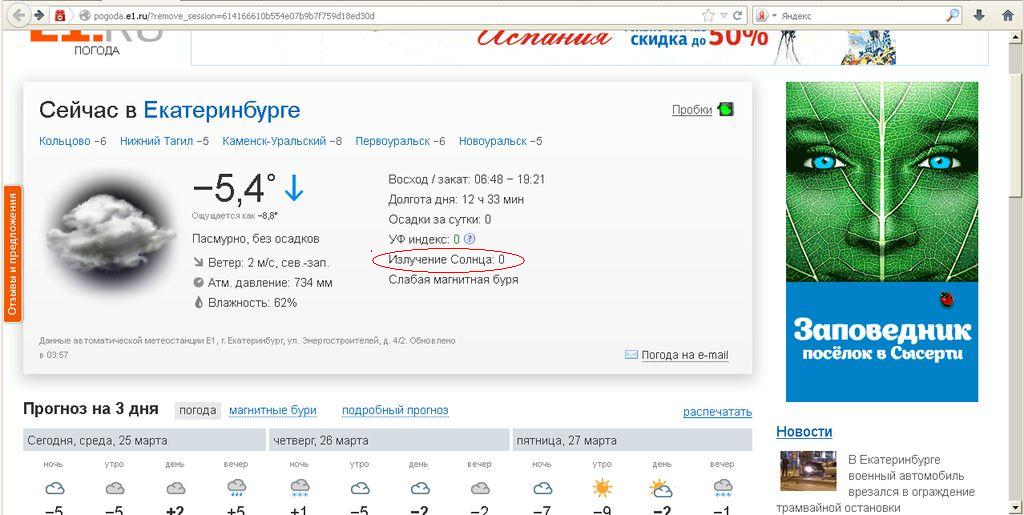Click the magnifier icon in Яндекс search box
This screenshot has width=1024, height=515.
[952, 15]
